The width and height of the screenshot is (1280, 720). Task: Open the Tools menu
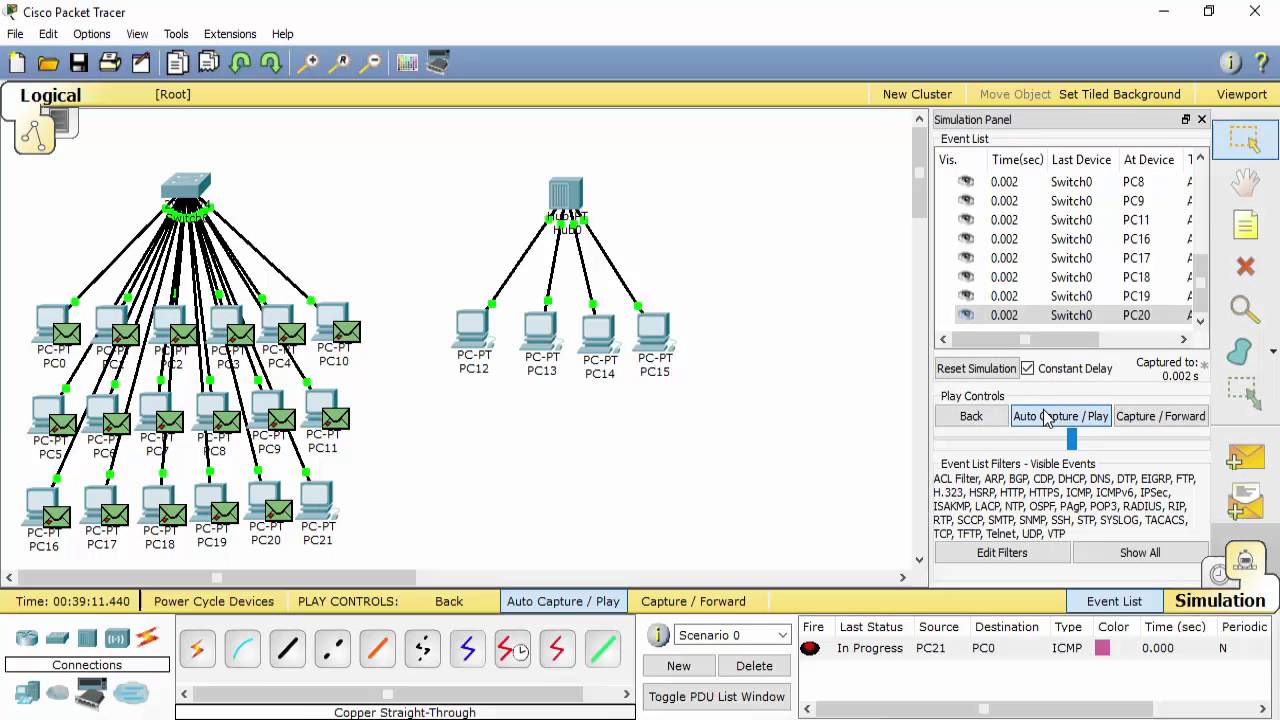176,34
